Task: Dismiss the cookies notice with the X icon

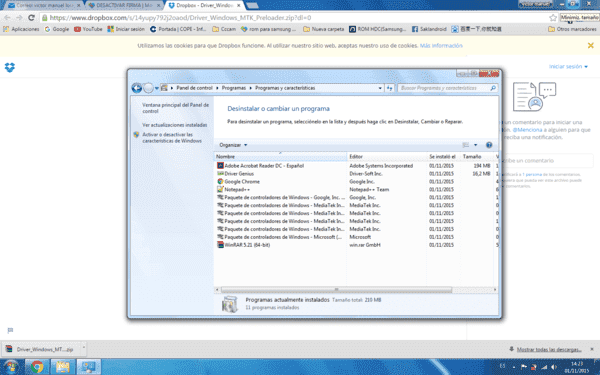Action: click(x=590, y=46)
